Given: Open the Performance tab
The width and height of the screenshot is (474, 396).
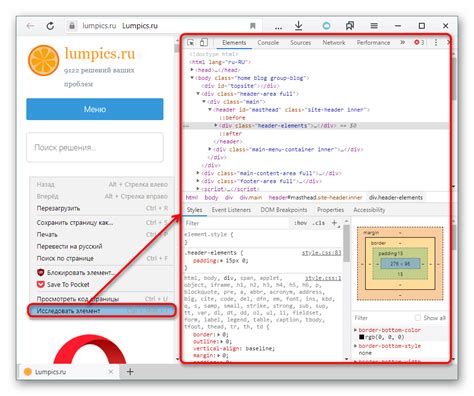Looking at the screenshot, I should pyautogui.click(x=373, y=43).
